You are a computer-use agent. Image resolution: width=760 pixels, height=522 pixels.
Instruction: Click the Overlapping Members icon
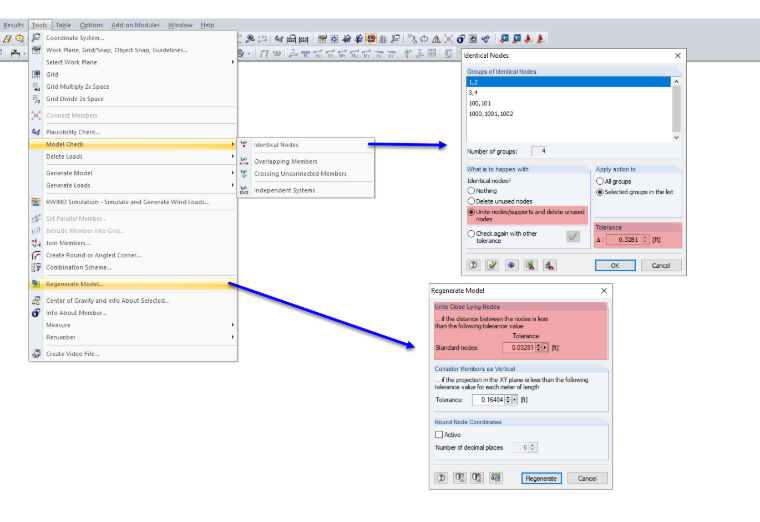click(x=244, y=161)
